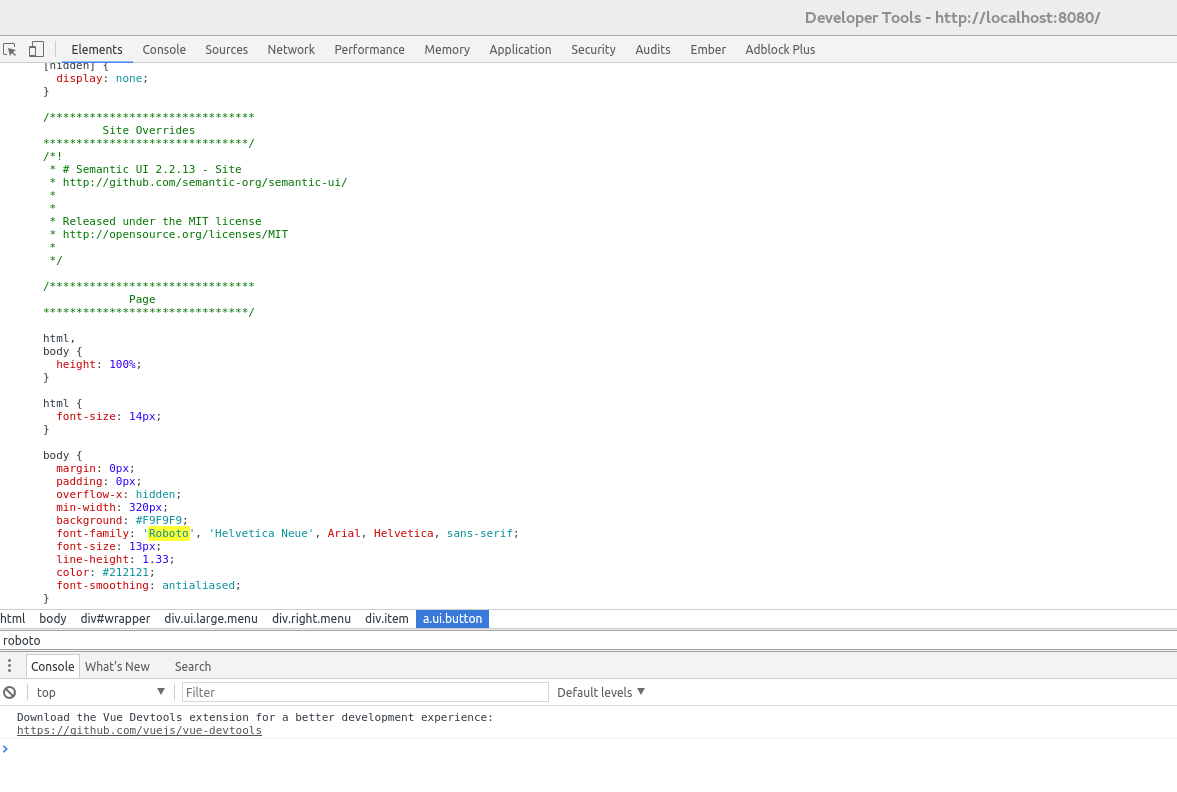Click the height: 100% line
Screen dimensions: 1177x792
98,364
